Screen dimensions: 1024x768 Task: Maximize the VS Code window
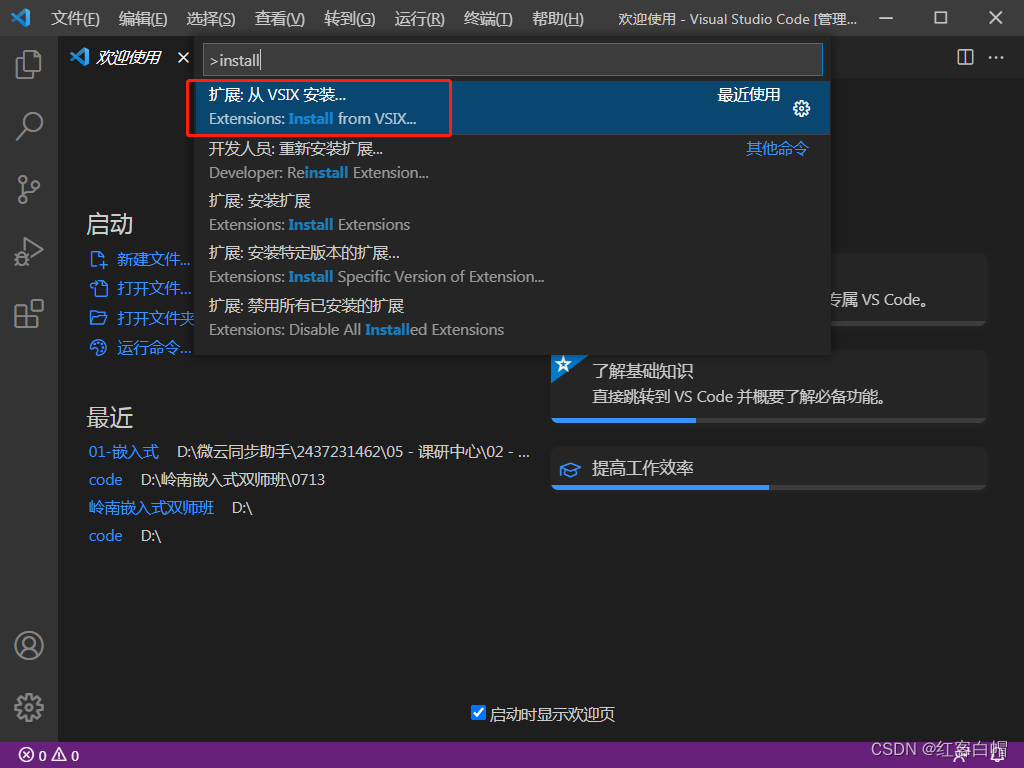(940, 18)
